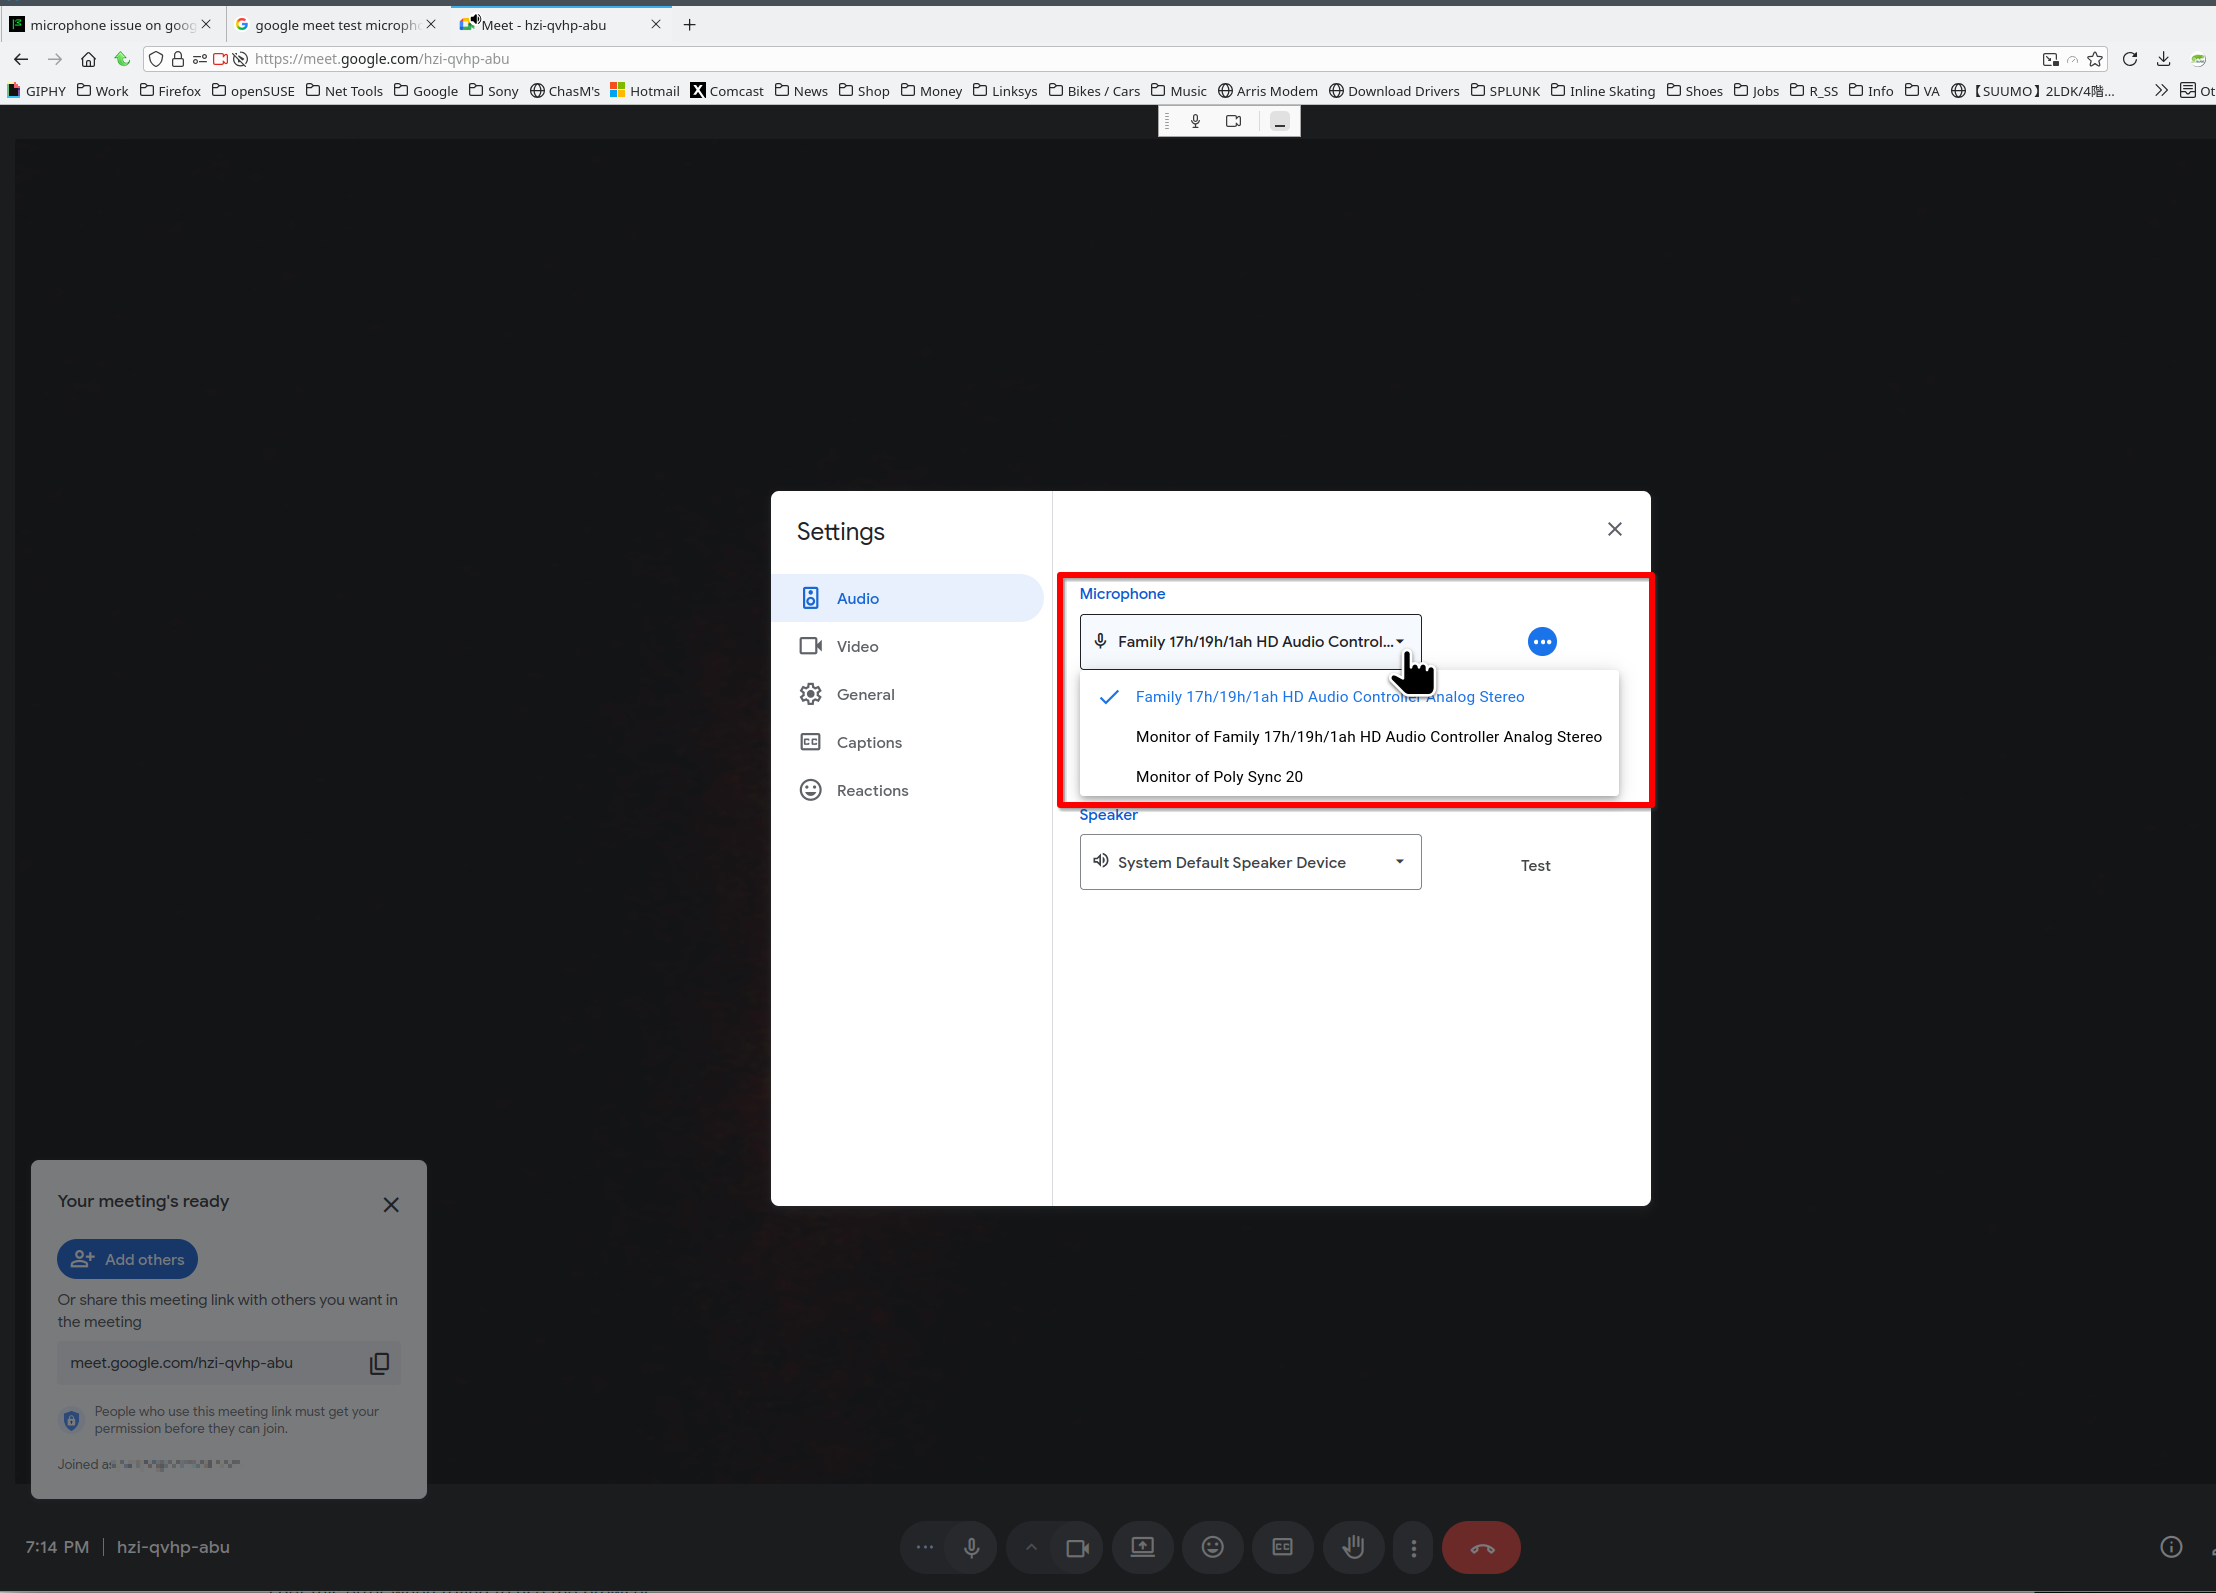Image resolution: width=2216 pixels, height=1593 pixels.
Task: Expand the Speaker device dropdown
Action: (1250, 862)
